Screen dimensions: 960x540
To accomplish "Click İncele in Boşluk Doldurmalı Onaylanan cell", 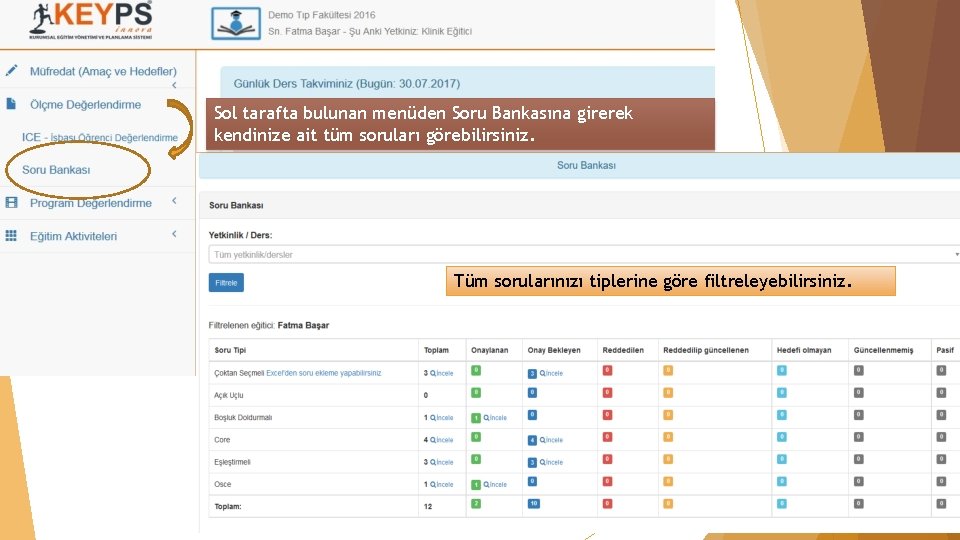I will pyautogui.click(x=495, y=418).
